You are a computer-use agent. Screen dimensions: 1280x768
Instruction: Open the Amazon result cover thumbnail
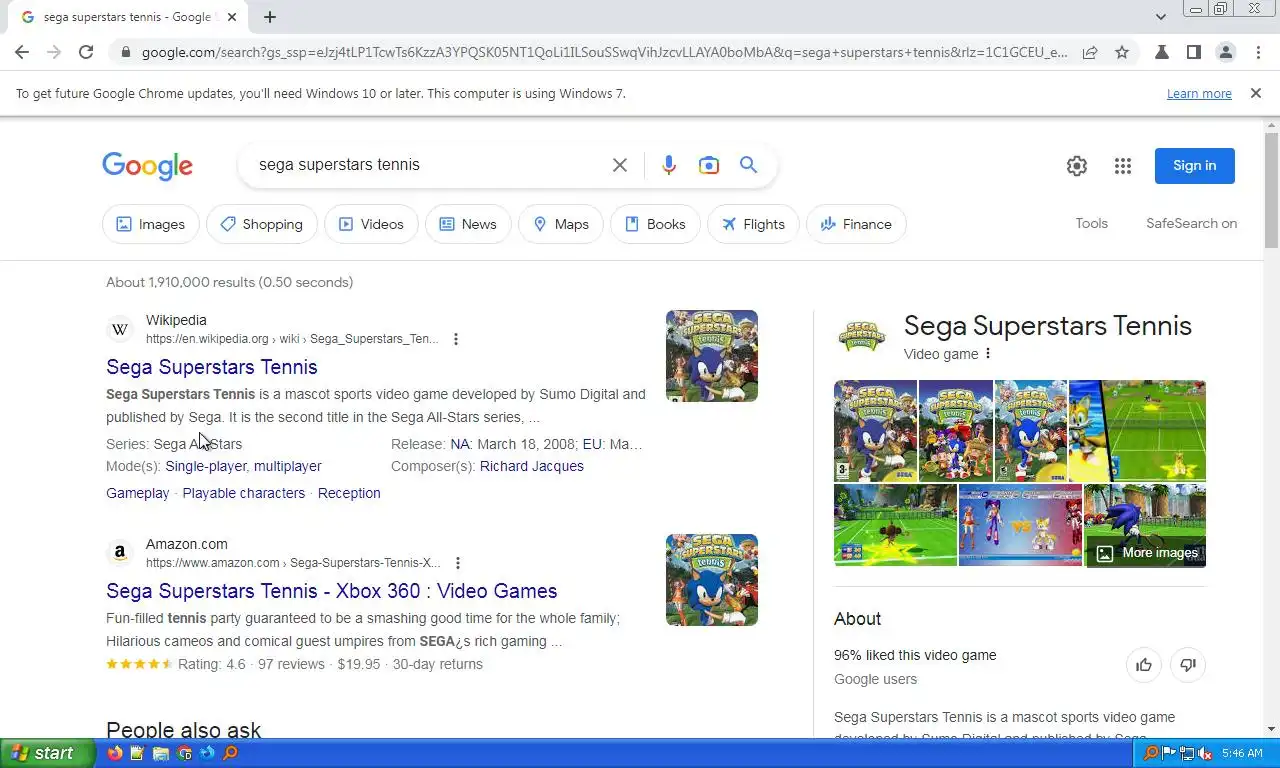pos(712,580)
